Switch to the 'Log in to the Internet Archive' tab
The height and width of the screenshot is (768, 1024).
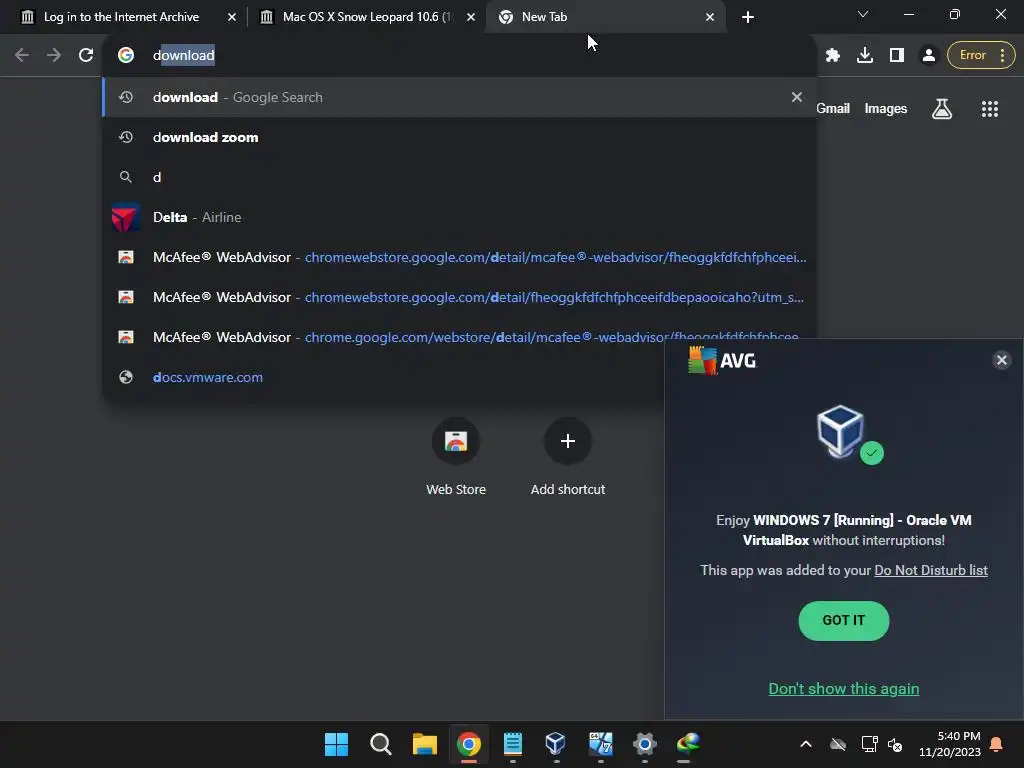[x=121, y=17]
